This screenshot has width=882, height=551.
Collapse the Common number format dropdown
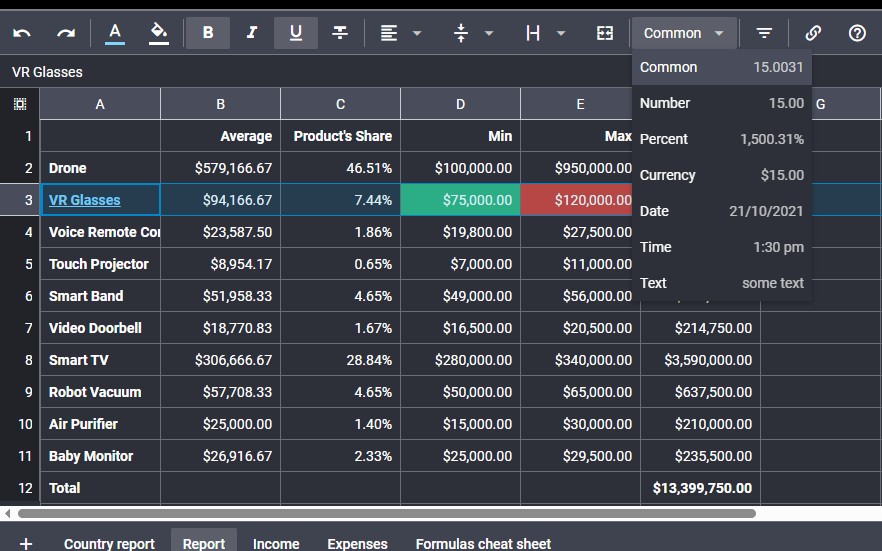[x=684, y=33]
